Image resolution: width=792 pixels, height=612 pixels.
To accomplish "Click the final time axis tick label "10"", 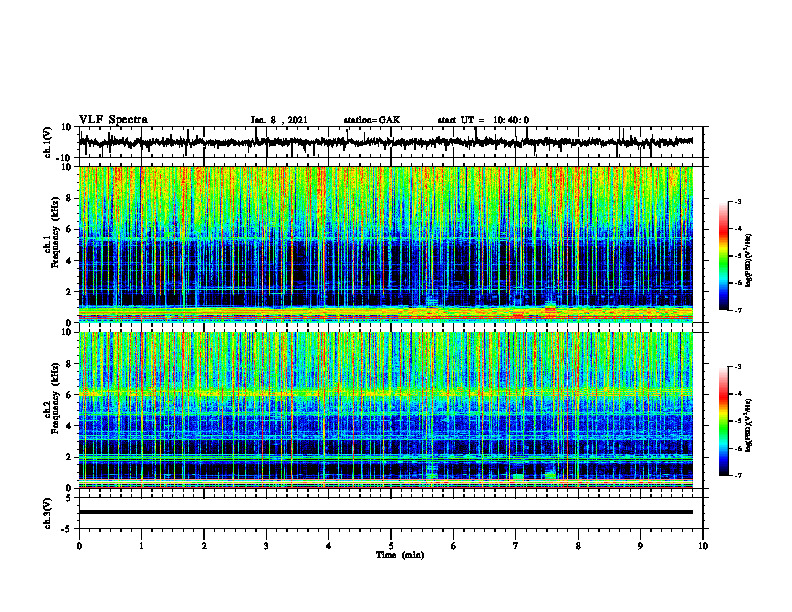I will pyautogui.click(x=703, y=546).
